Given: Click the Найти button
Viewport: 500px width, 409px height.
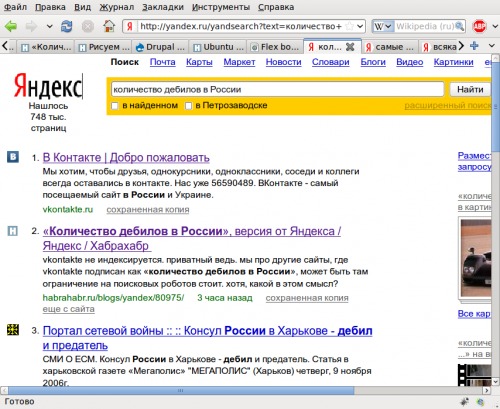Looking at the screenshot, I should click(x=470, y=89).
